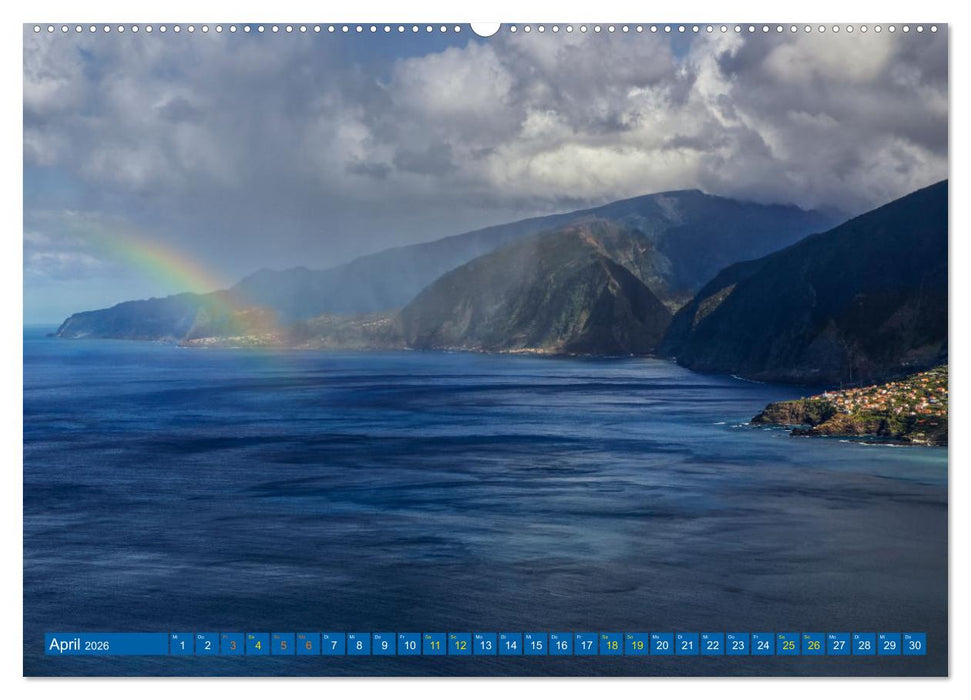Screen dimensions: 971x700
Task: Click the orange Easter Monday date 6
Action: point(308,646)
